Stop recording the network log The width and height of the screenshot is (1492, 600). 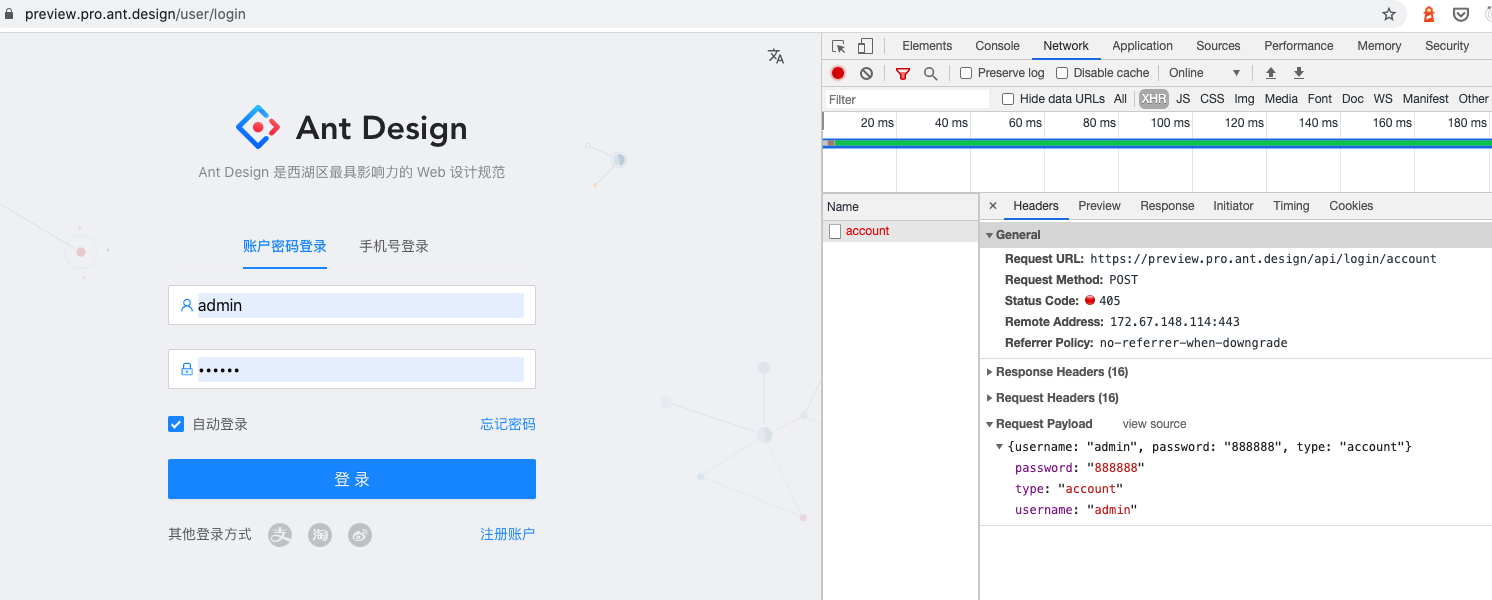pos(838,73)
